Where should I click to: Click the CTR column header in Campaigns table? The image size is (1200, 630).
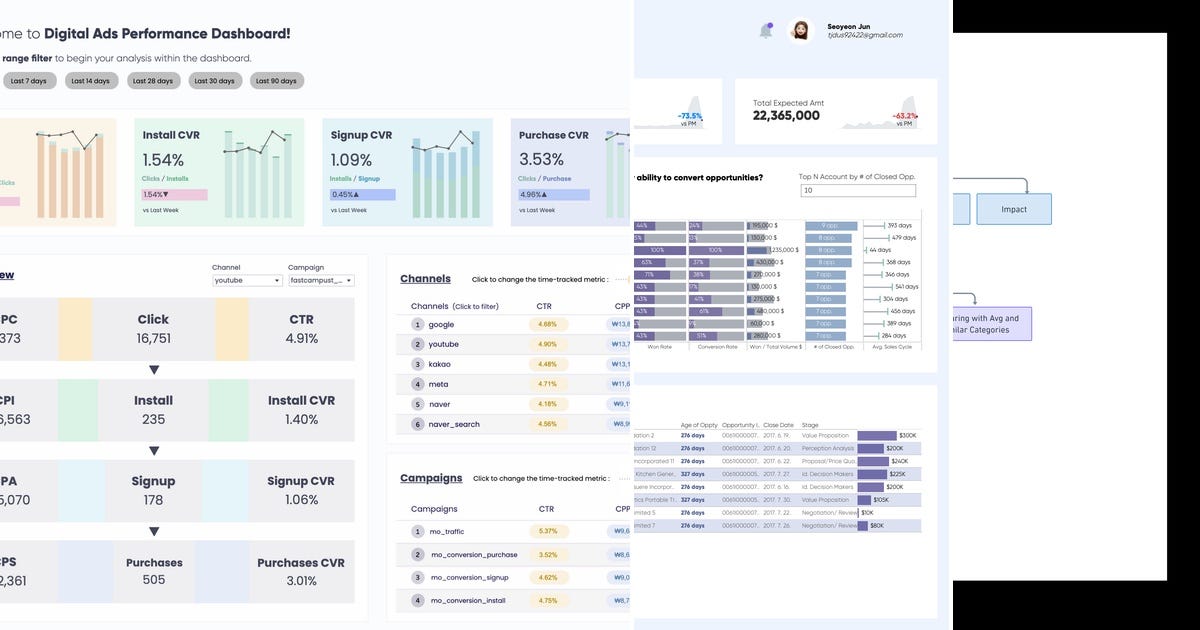(546, 509)
